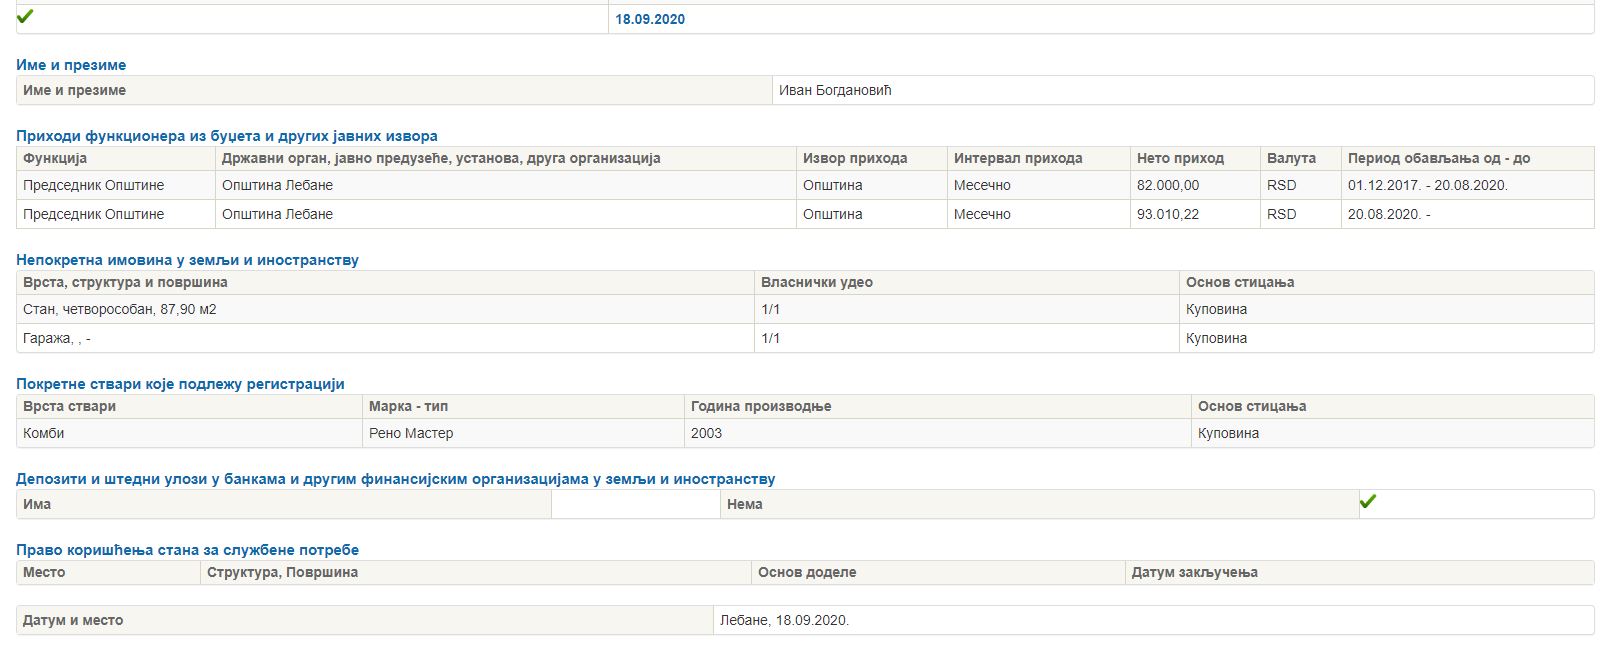
Task: Click the Иван Богдановић name cell
Action: coord(835,90)
